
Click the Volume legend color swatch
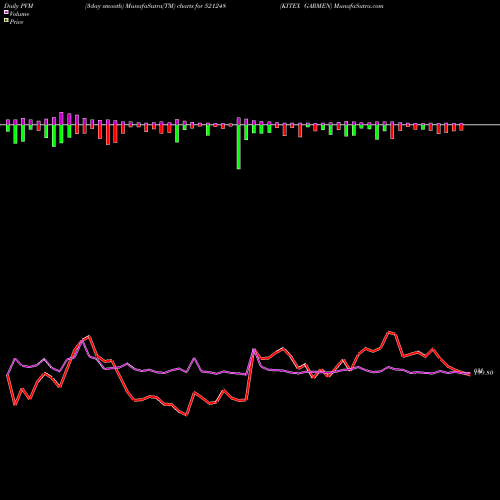click(x=6, y=13)
